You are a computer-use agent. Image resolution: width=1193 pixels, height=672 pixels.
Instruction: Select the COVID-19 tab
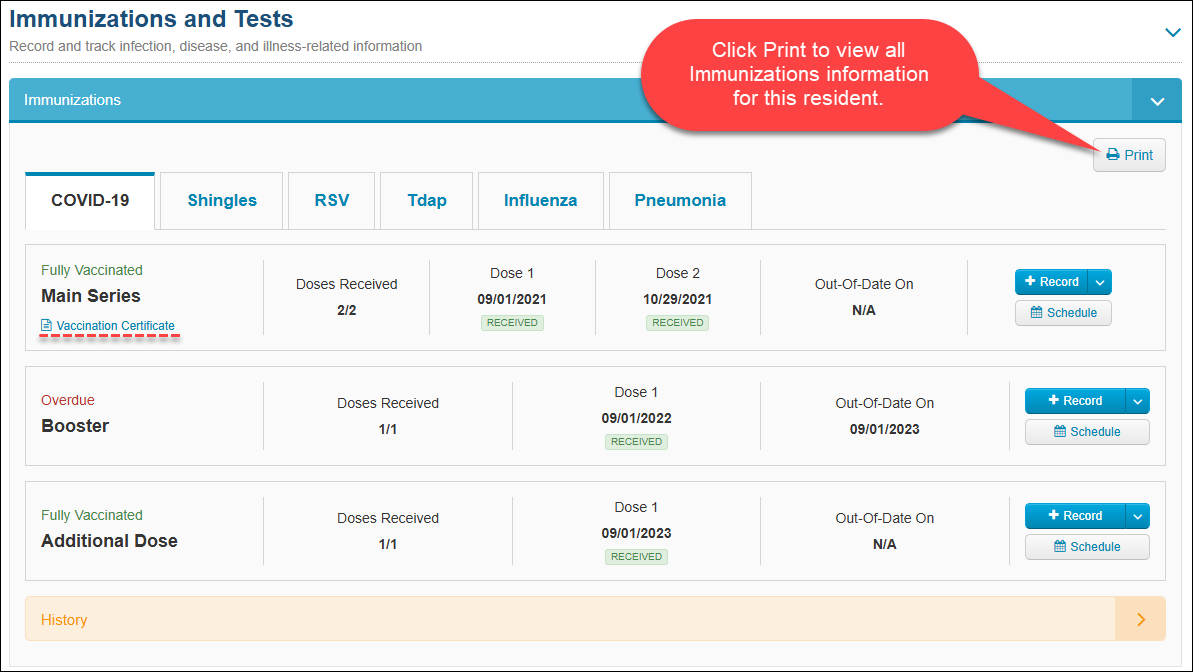point(90,201)
